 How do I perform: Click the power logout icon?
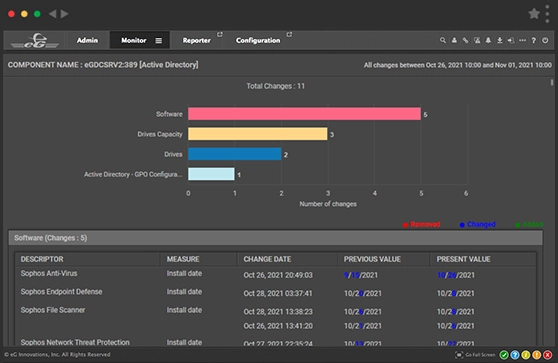545,40
